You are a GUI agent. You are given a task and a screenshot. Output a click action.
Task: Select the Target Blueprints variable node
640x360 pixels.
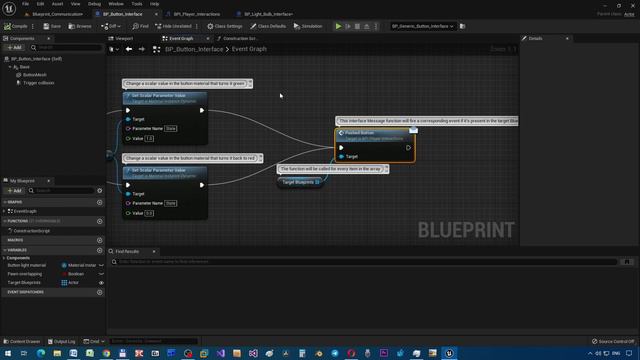pos(300,182)
